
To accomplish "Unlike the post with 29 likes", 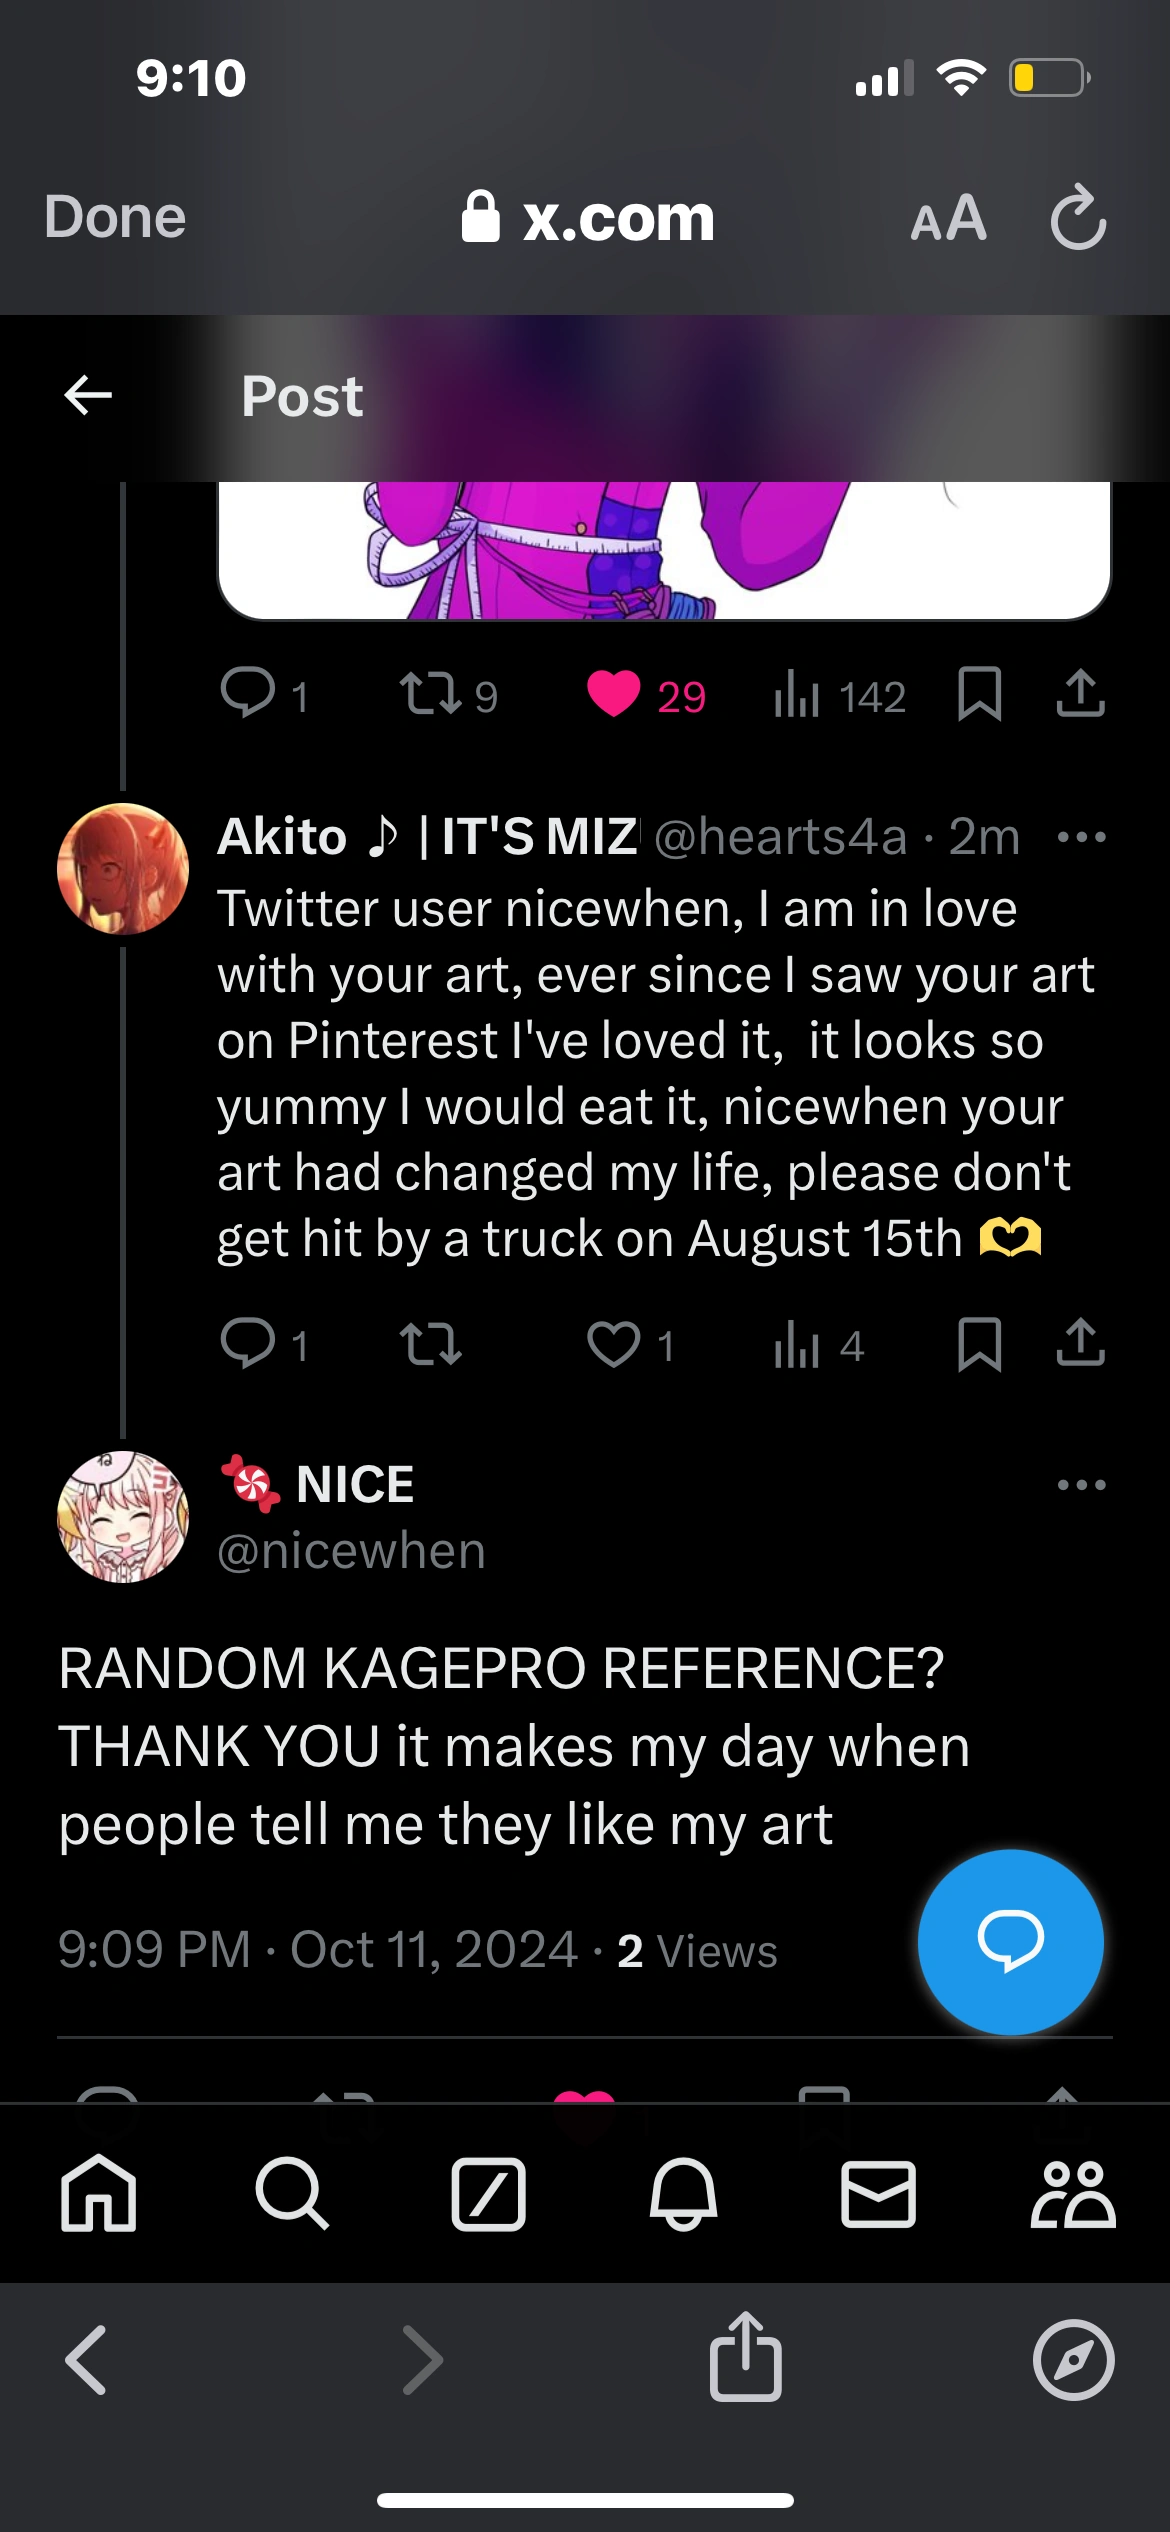I will point(613,694).
